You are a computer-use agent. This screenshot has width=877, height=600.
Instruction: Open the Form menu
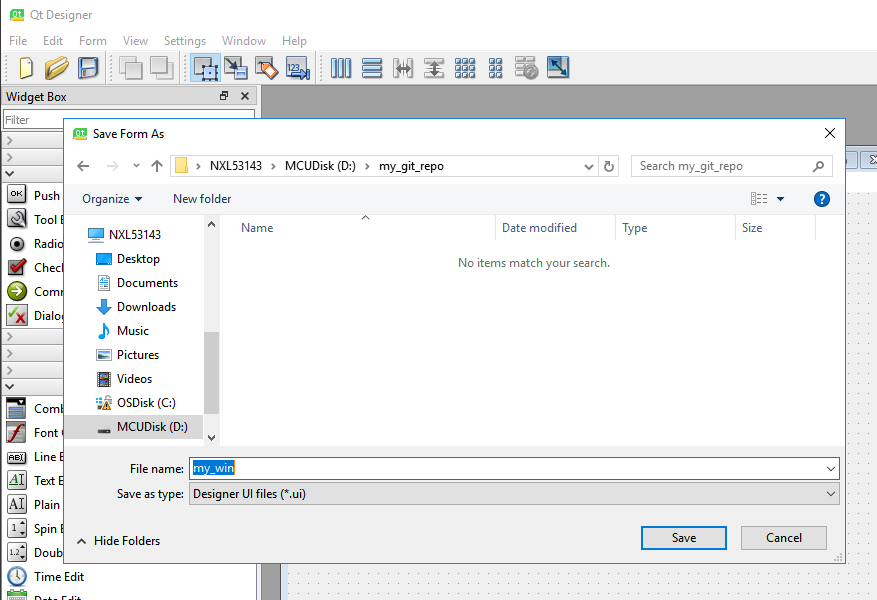(93, 41)
